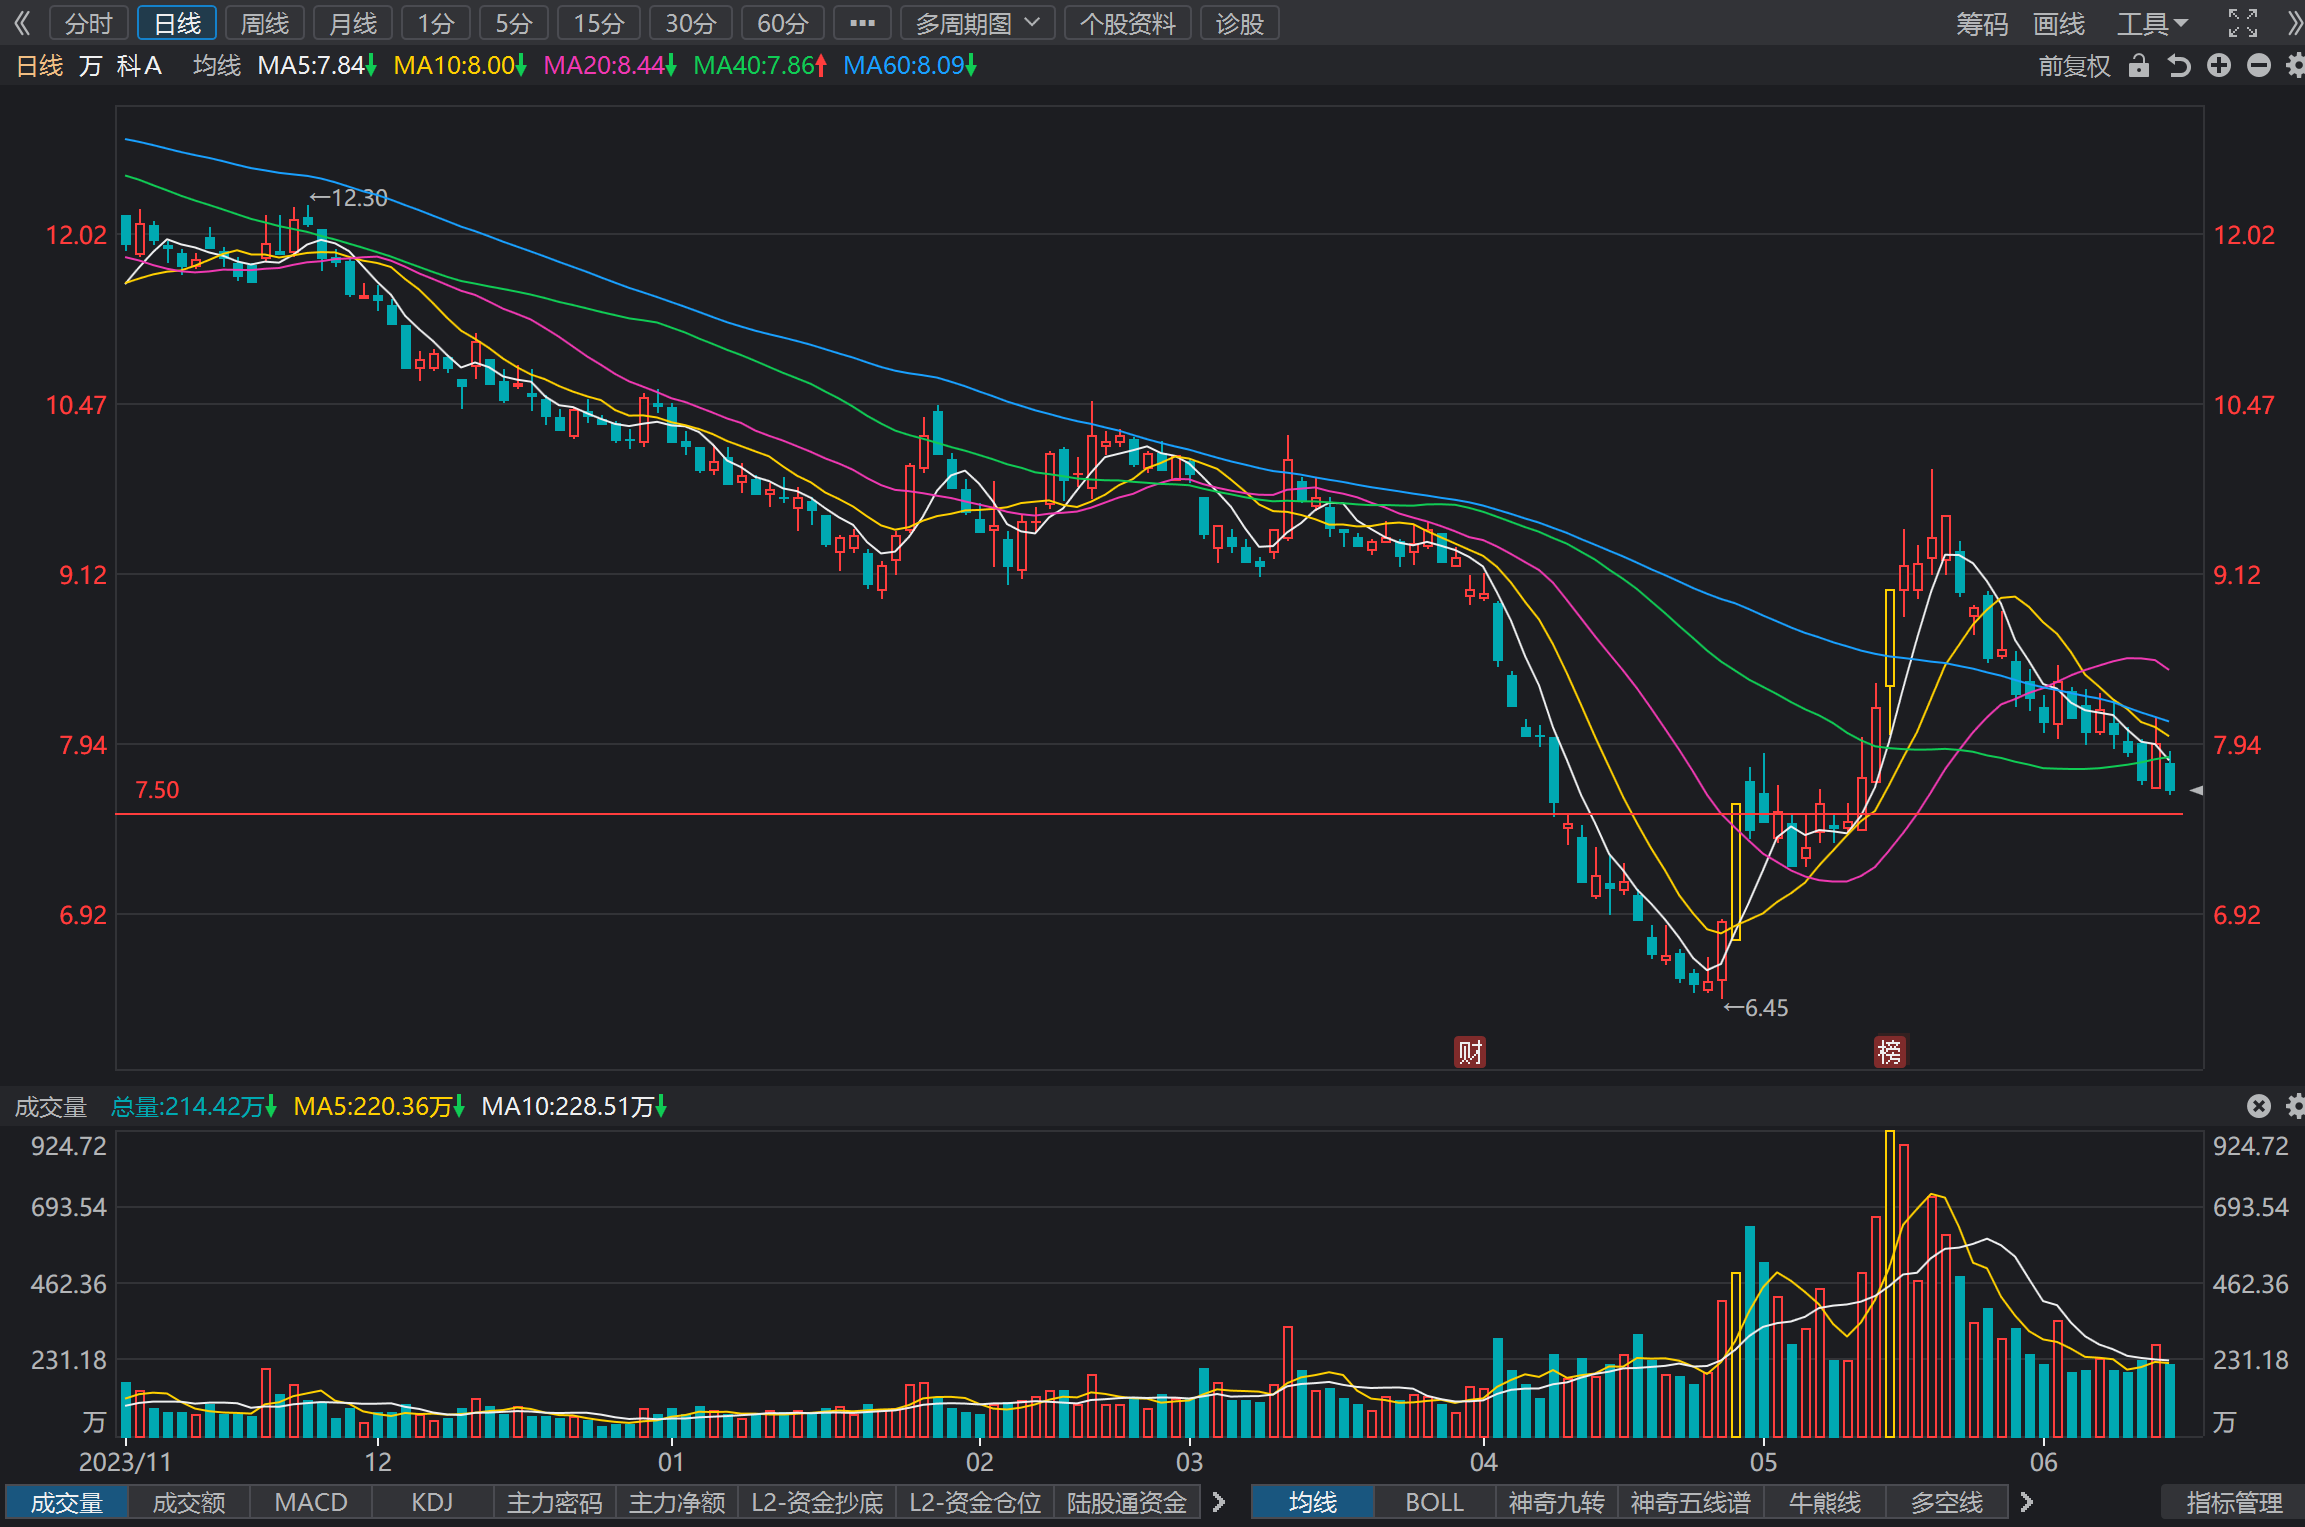Screen dimensions: 2305x1527
Task: Click the 成交量 panel title label
Action: pos(51,1106)
